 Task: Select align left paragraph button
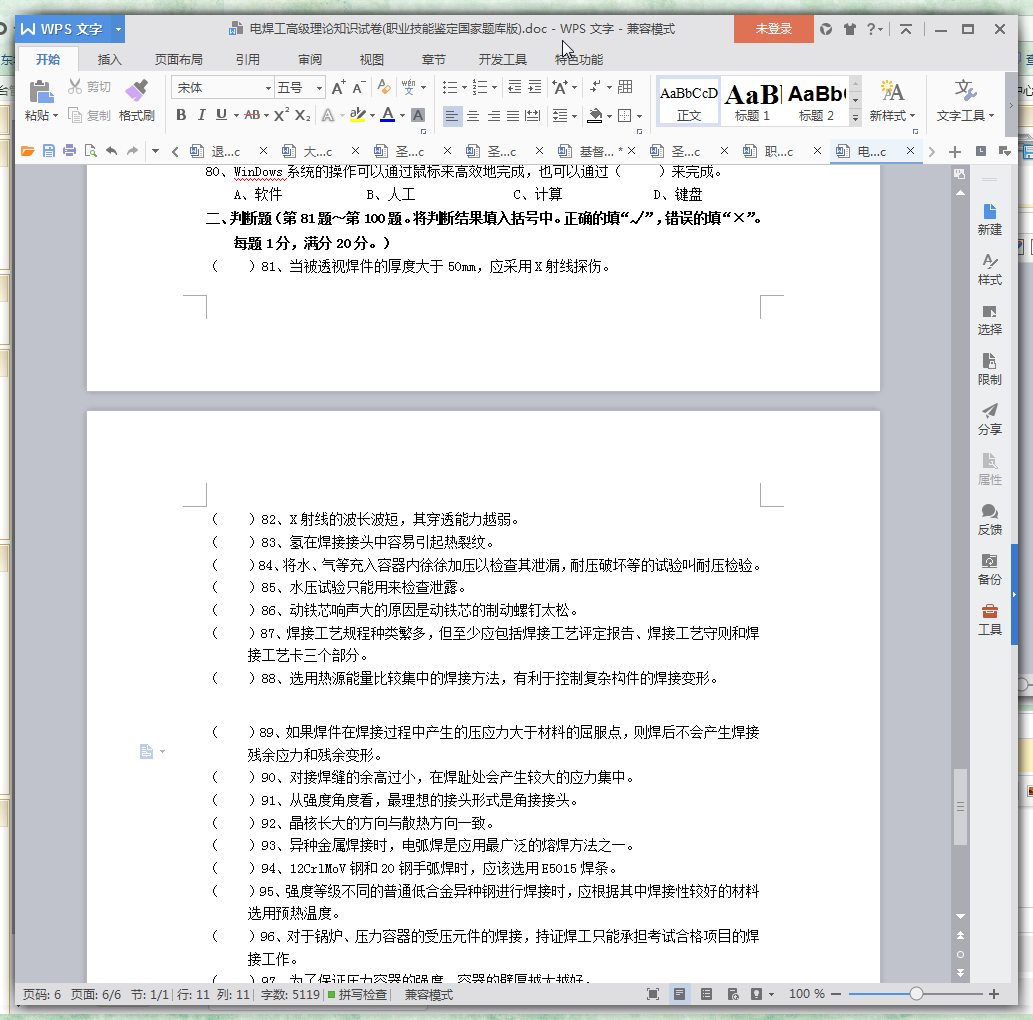pos(452,116)
